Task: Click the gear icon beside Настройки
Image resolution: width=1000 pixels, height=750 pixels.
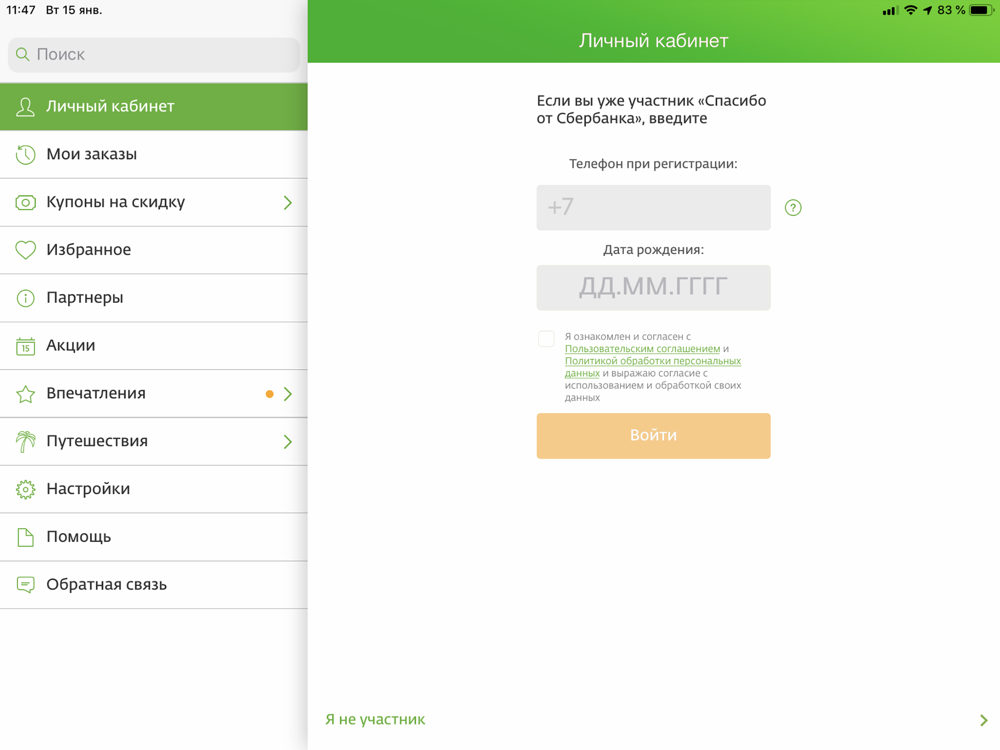Action: (x=26, y=489)
